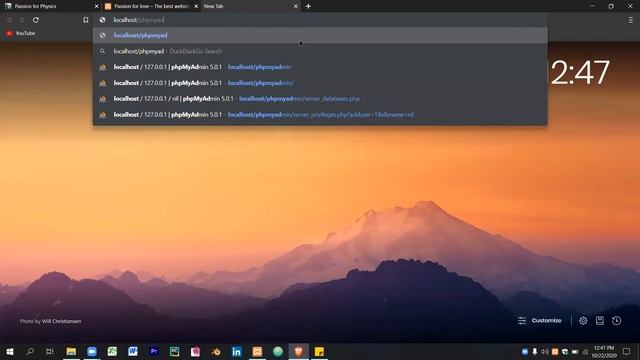Close the Passion for love tab
The height and width of the screenshot is (360, 640).
pos(196,6)
